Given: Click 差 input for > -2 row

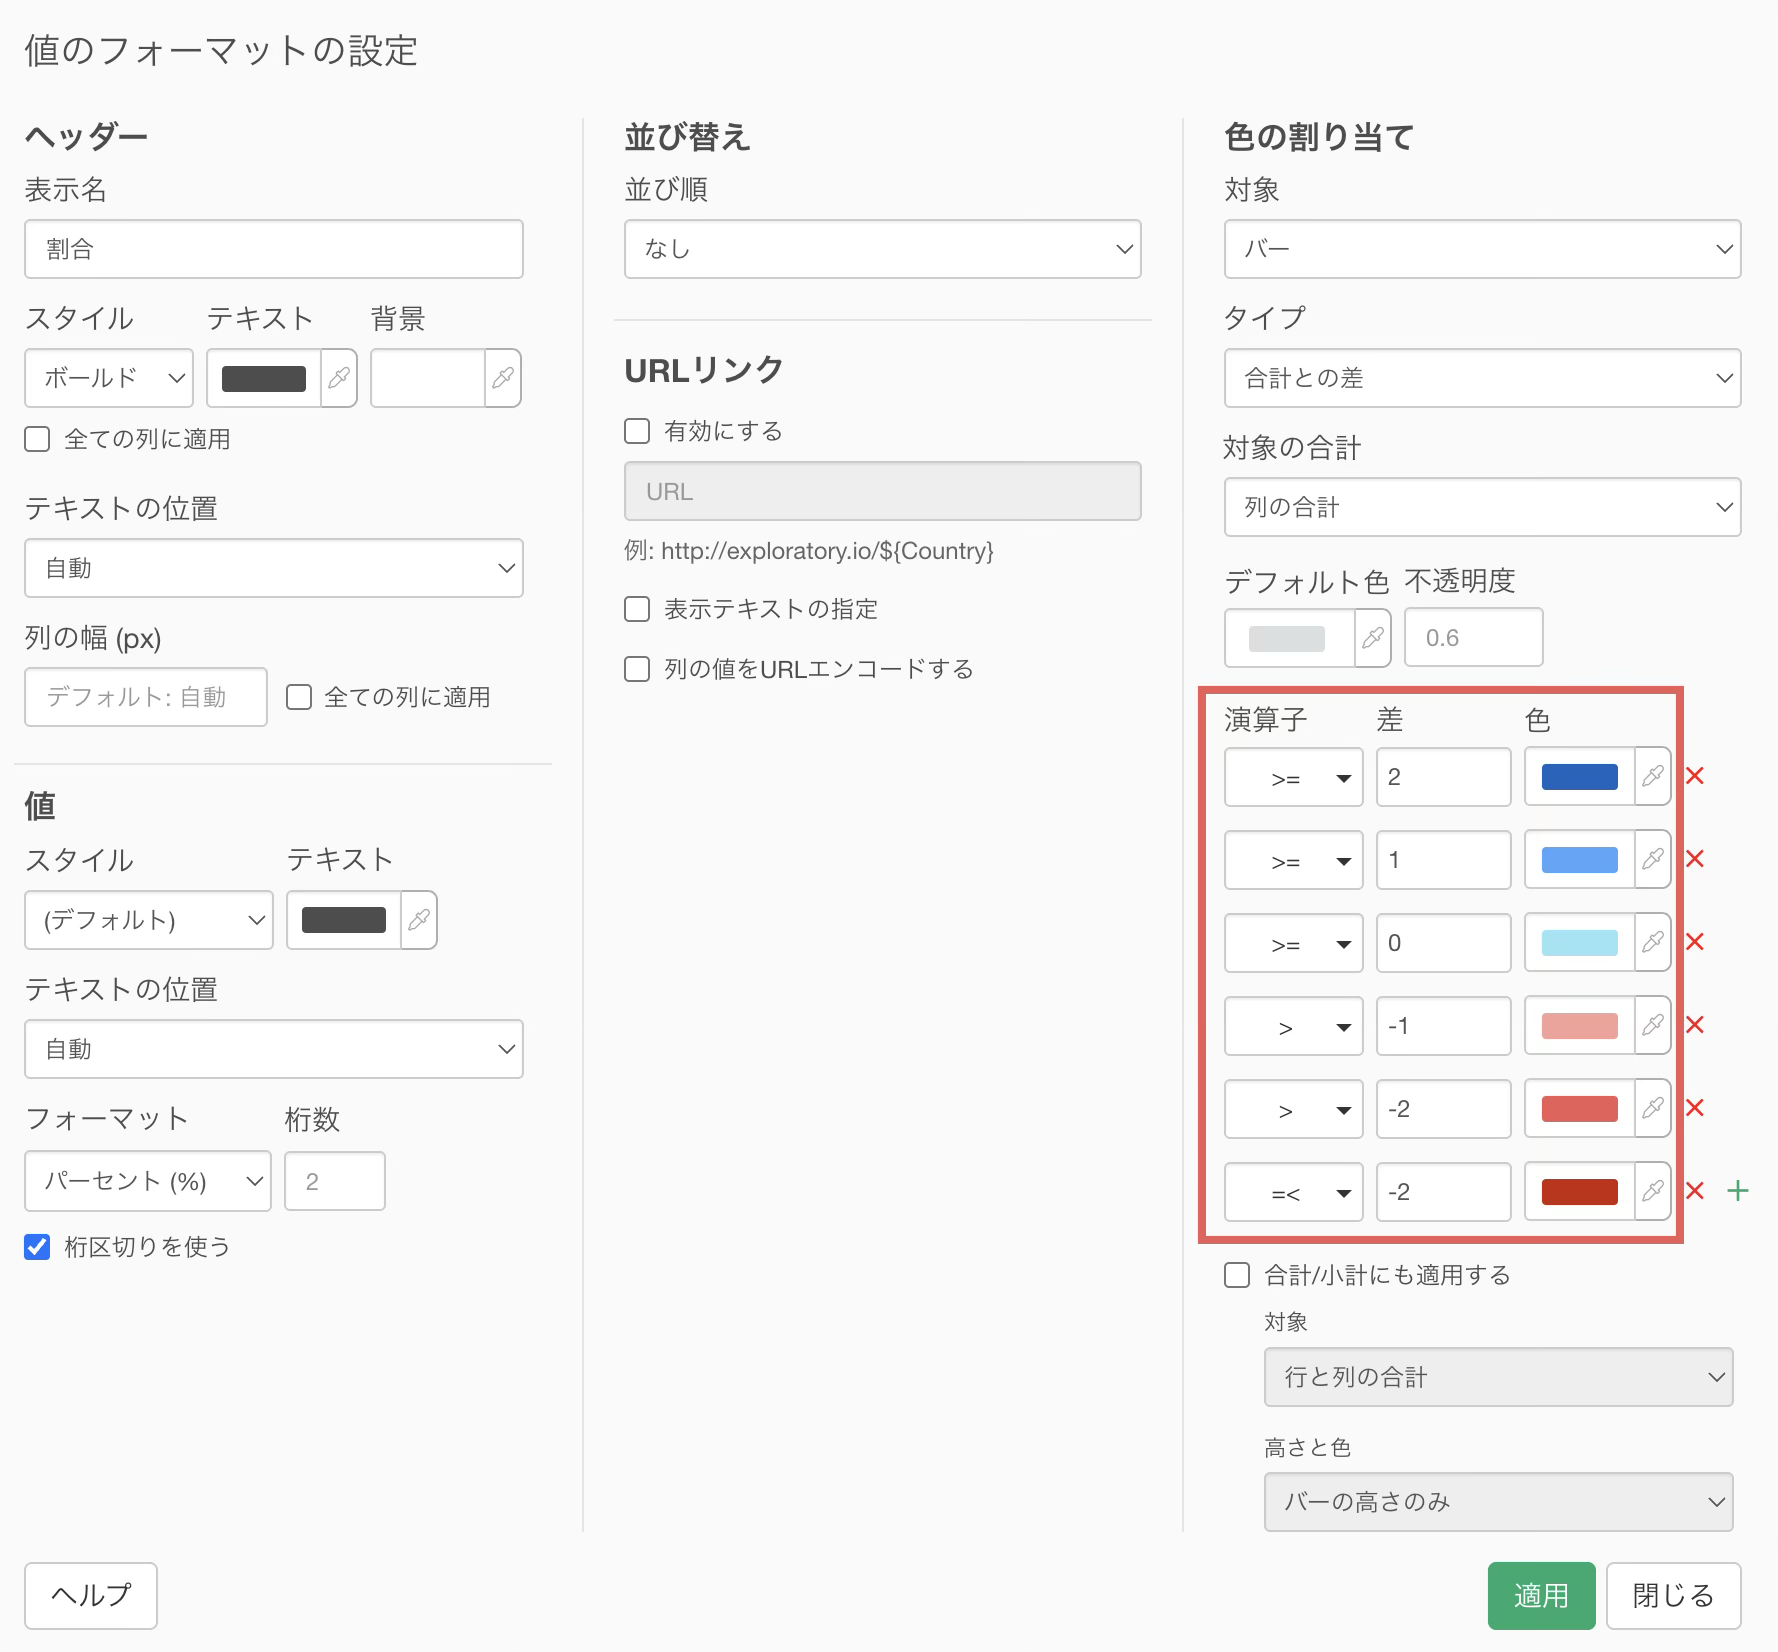Looking at the screenshot, I should pyautogui.click(x=1444, y=1109).
